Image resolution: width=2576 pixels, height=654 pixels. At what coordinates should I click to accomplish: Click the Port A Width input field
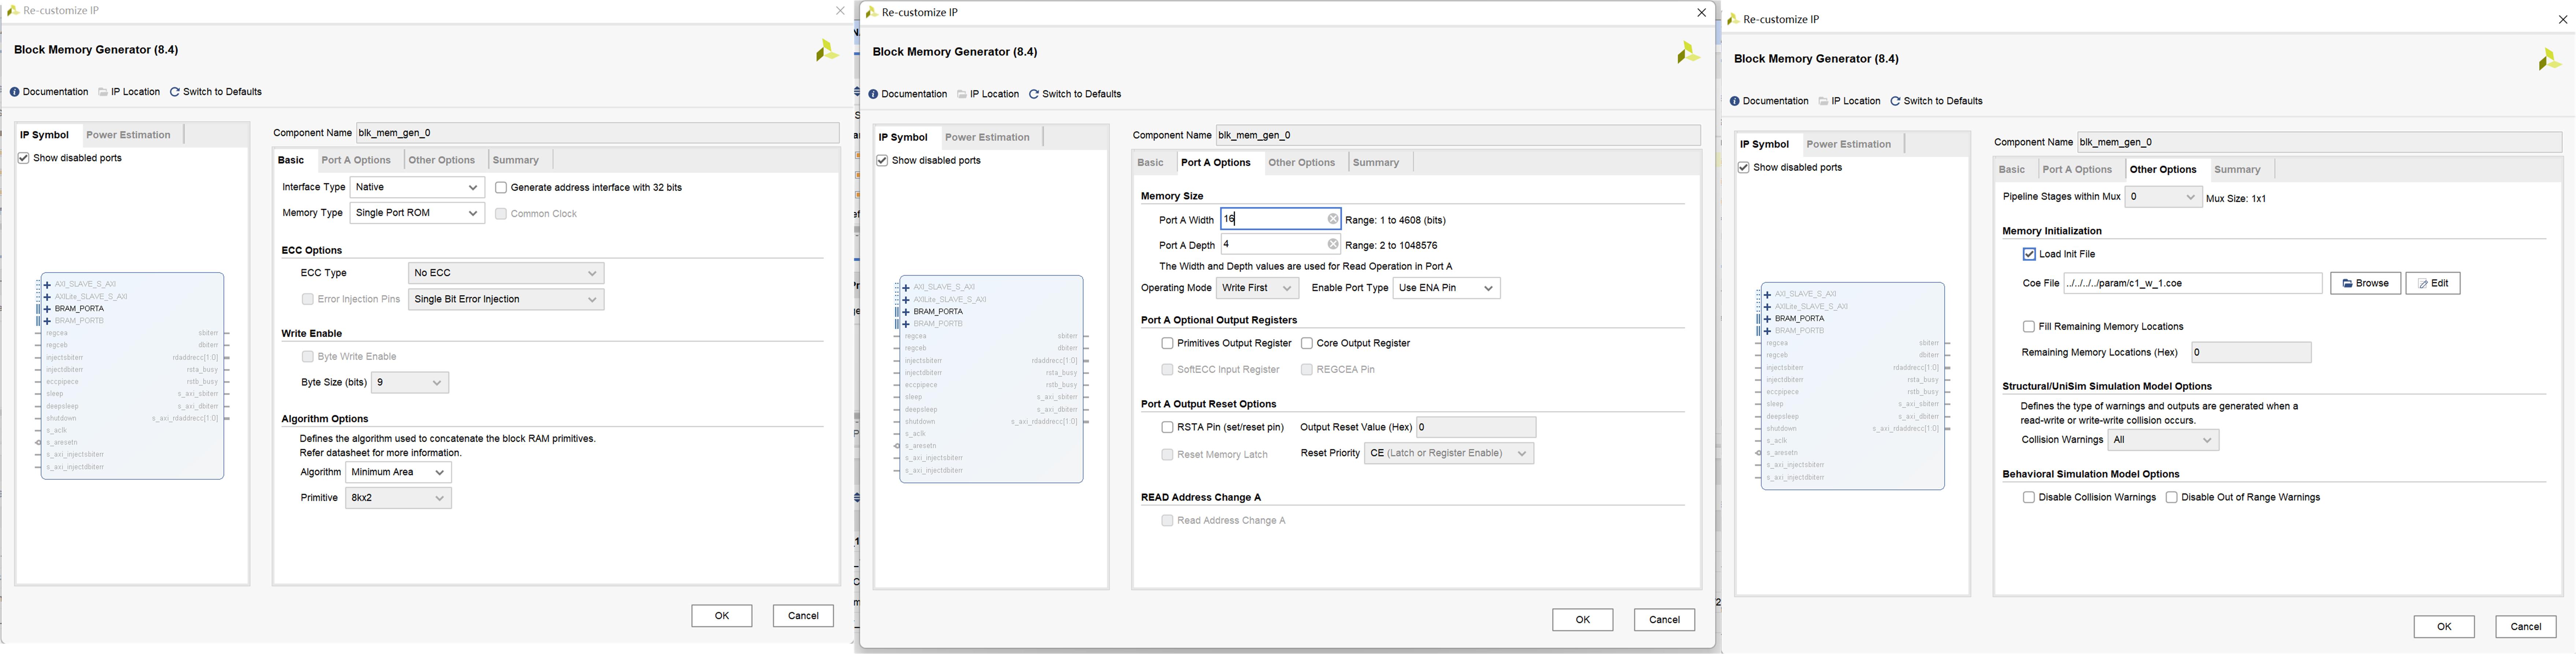pos(1280,218)
